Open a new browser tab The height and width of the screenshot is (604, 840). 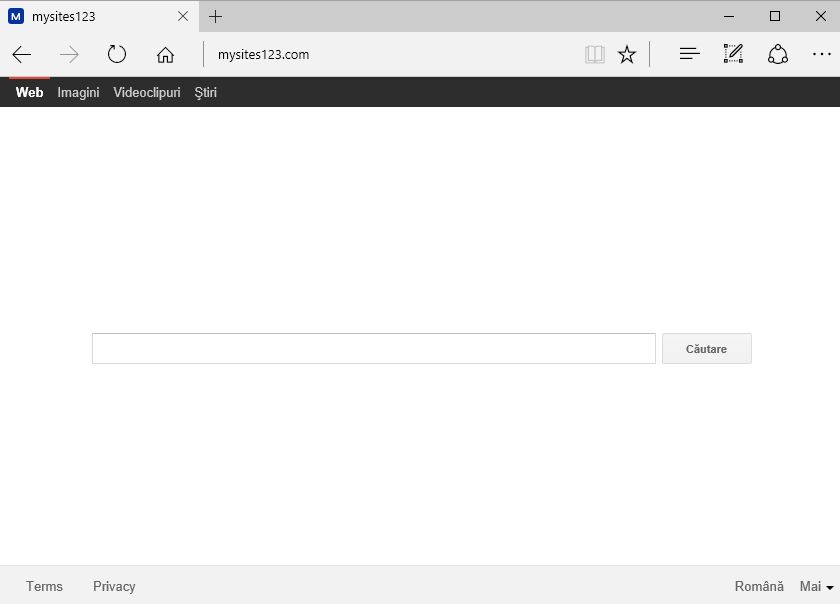pyautogui.click(x=215, y=16)
